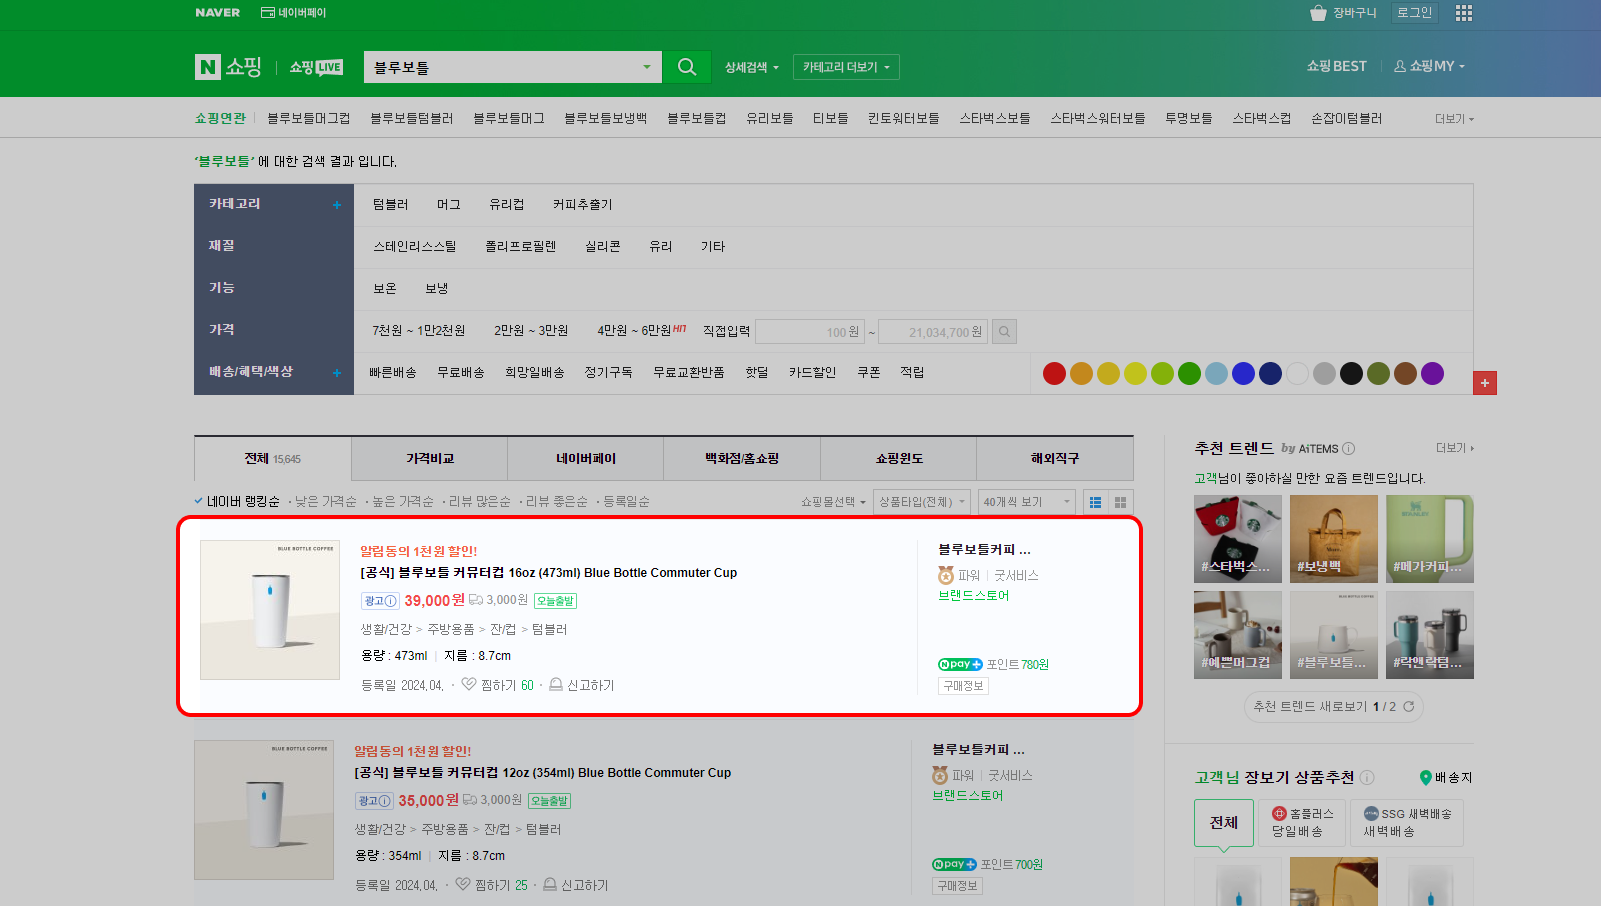Click the red plus expand button
The height and width of the screenshot is (906, 1601).
(x=1485, y=383)
